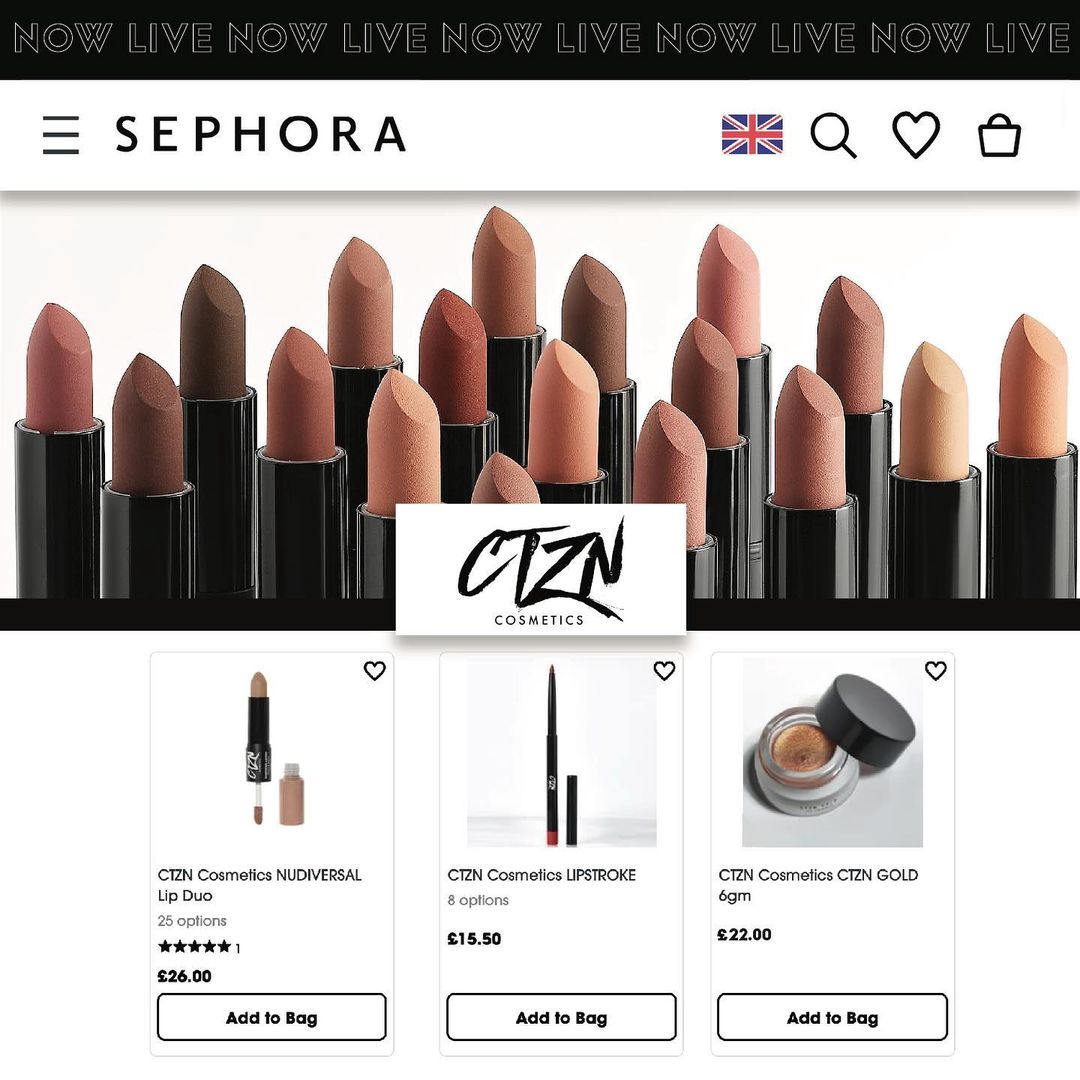Click the SEPHORA logo
Screen dimensions: 1080x1080
pyautogui.click(x=260, y=134)
